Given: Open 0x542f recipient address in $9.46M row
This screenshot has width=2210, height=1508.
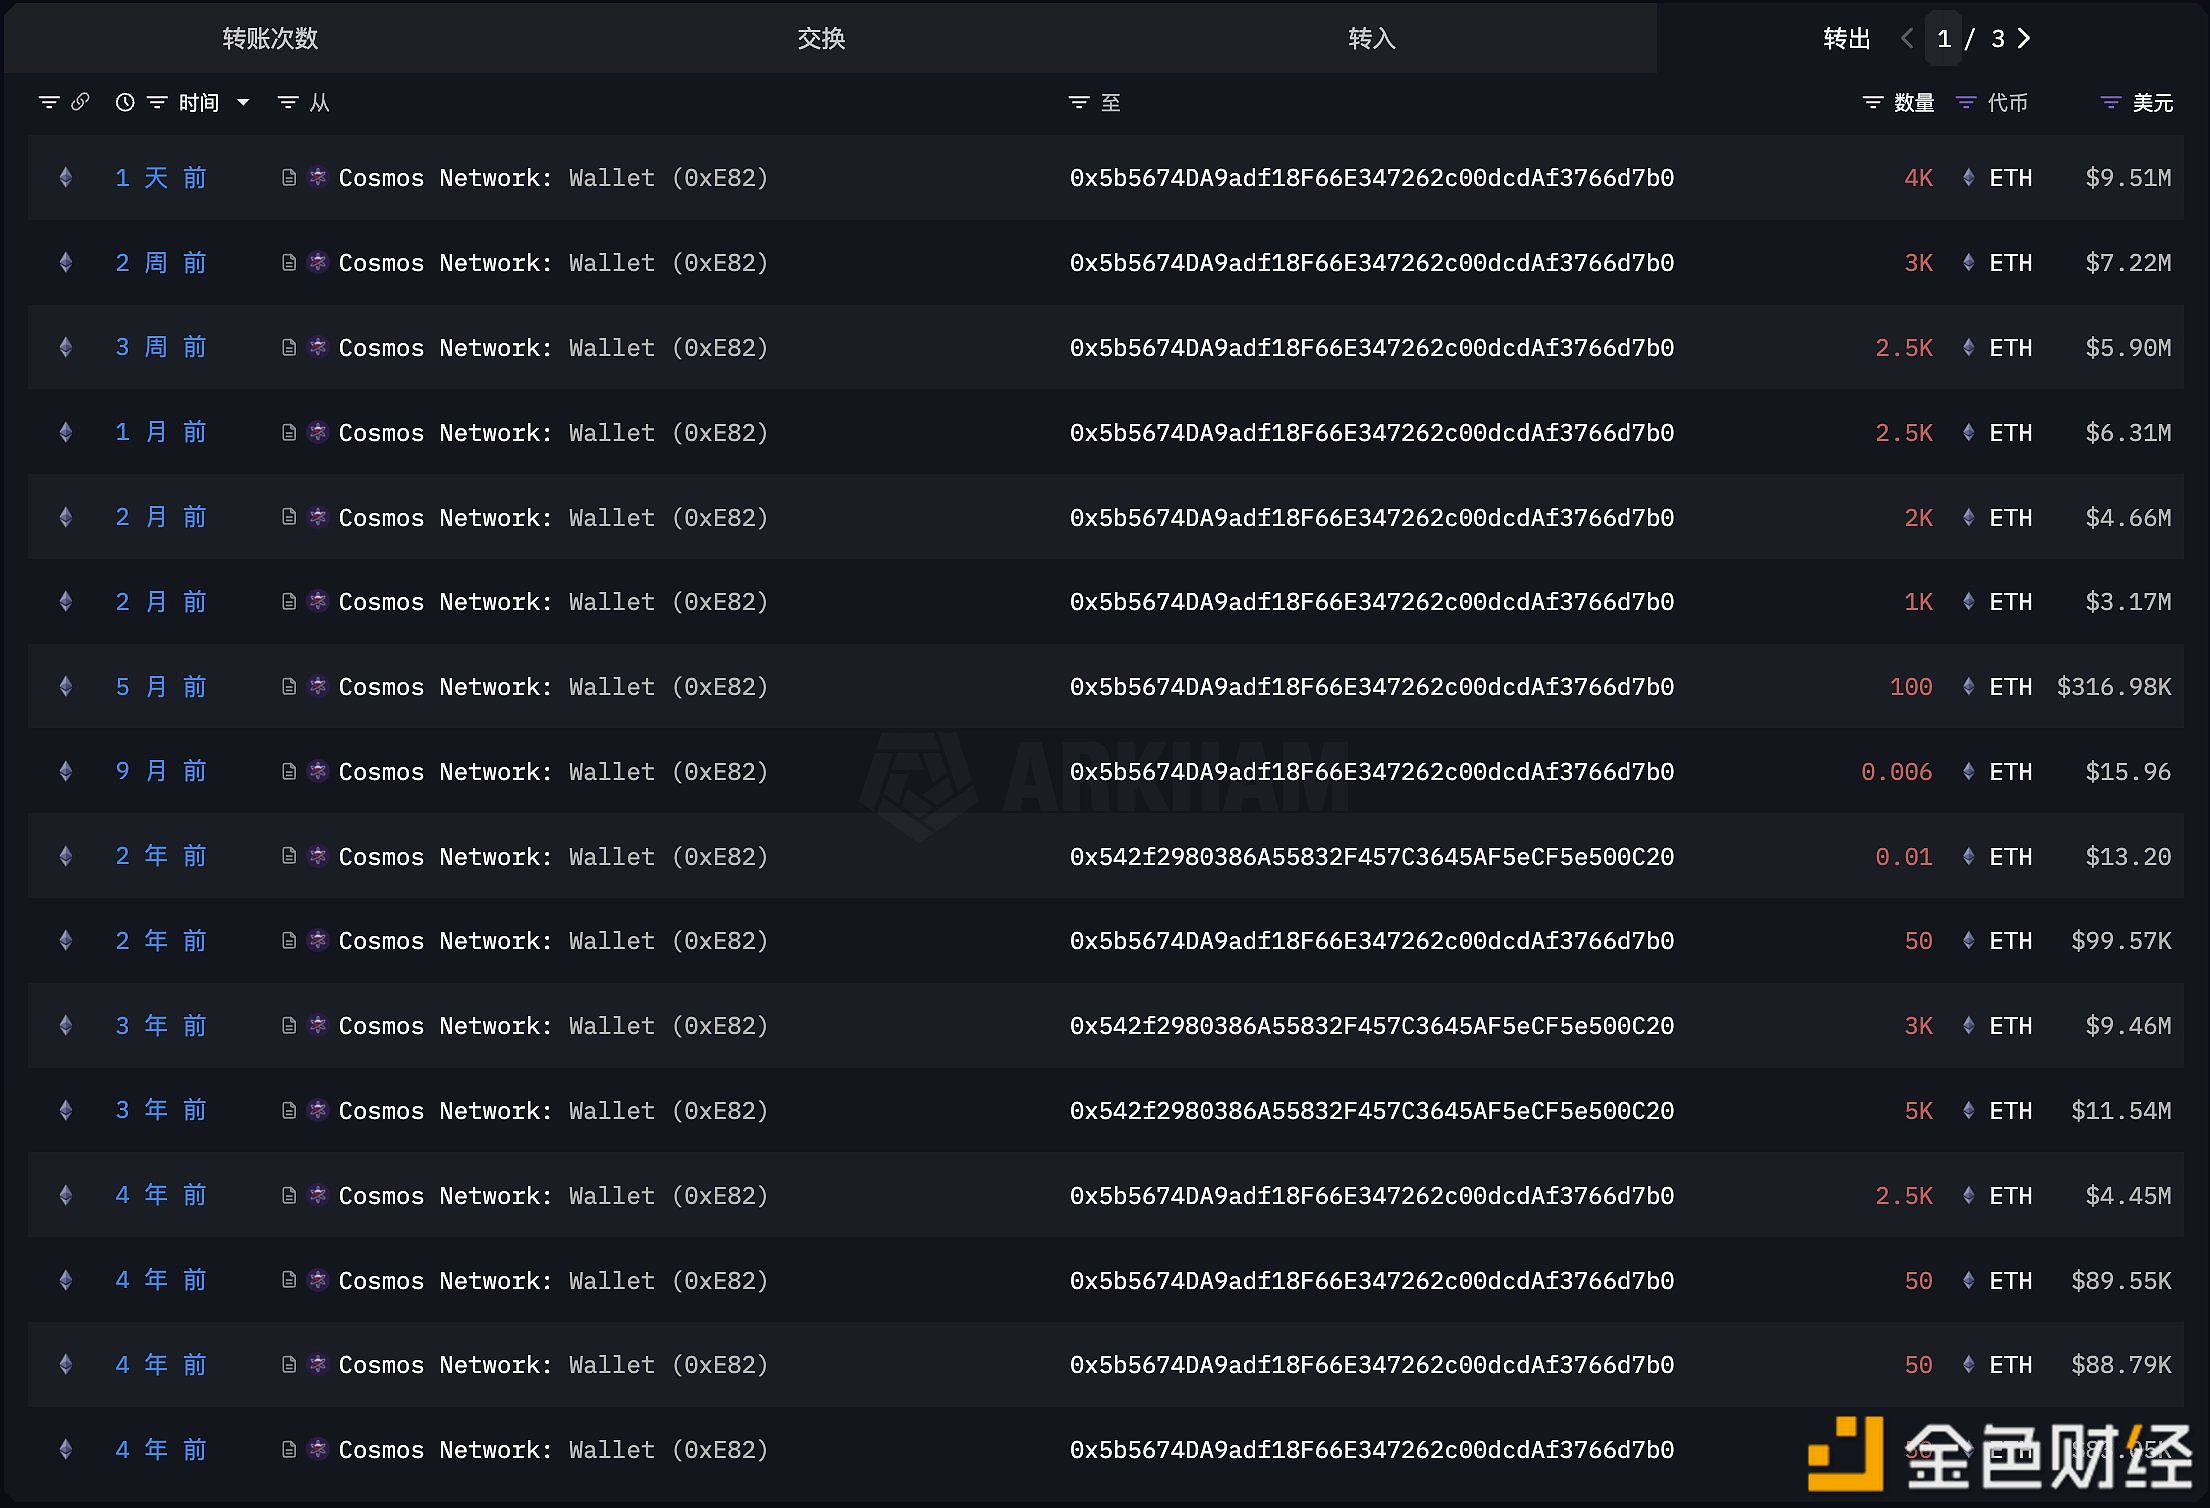Looking at the screenshot, I should [1372, 1026].
